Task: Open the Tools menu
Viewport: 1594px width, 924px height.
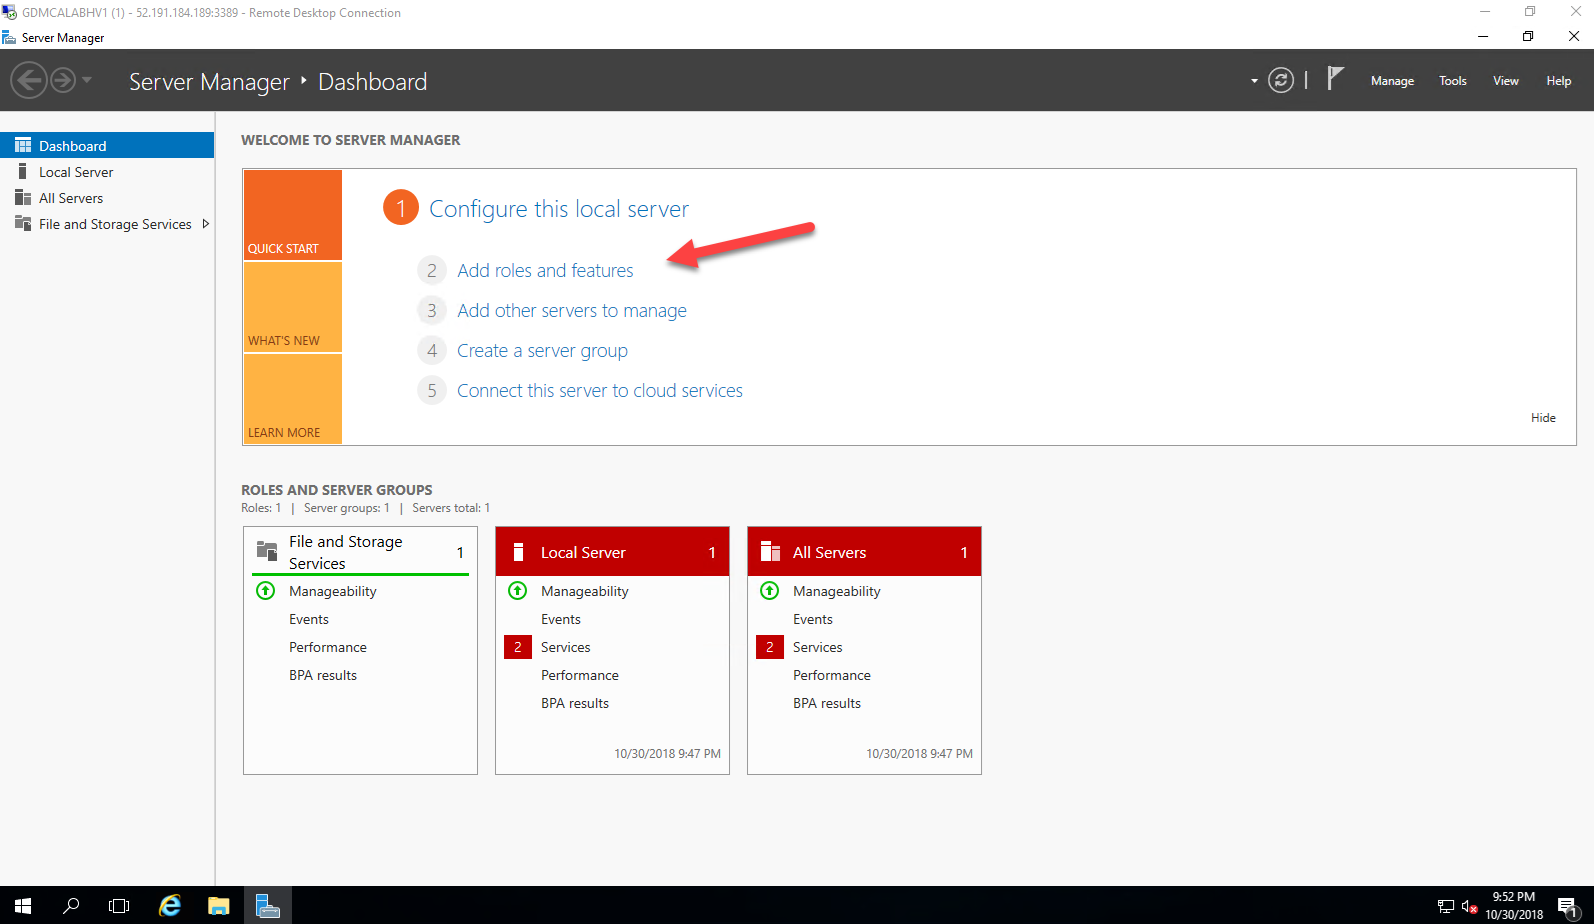Action: point(1453,81)
